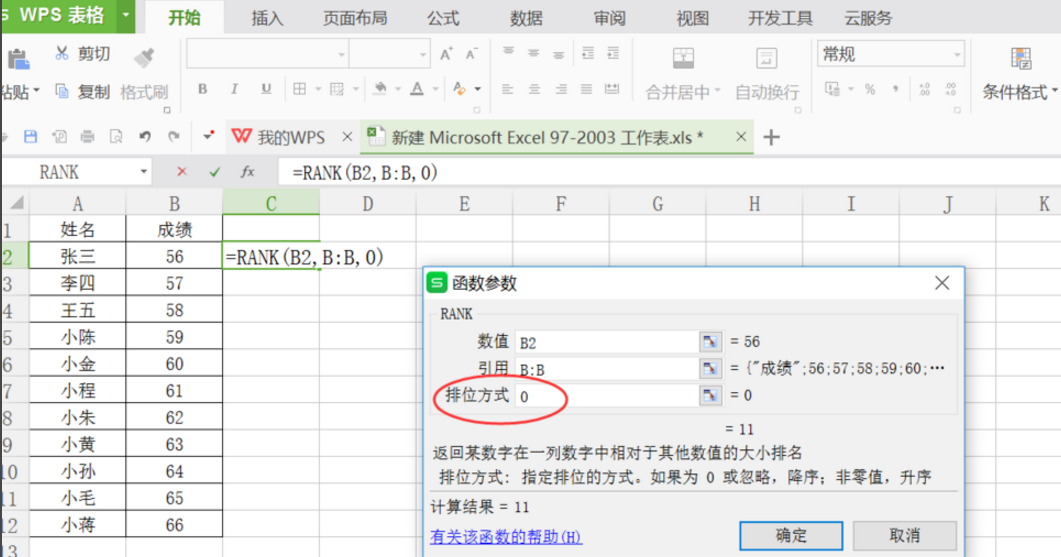Click range selector icon for 排位方式 field

click(x=710, y=395)
